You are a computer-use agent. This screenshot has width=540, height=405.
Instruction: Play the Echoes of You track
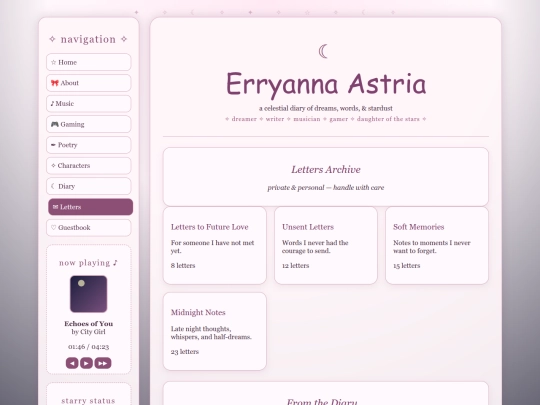click(86, 363)
